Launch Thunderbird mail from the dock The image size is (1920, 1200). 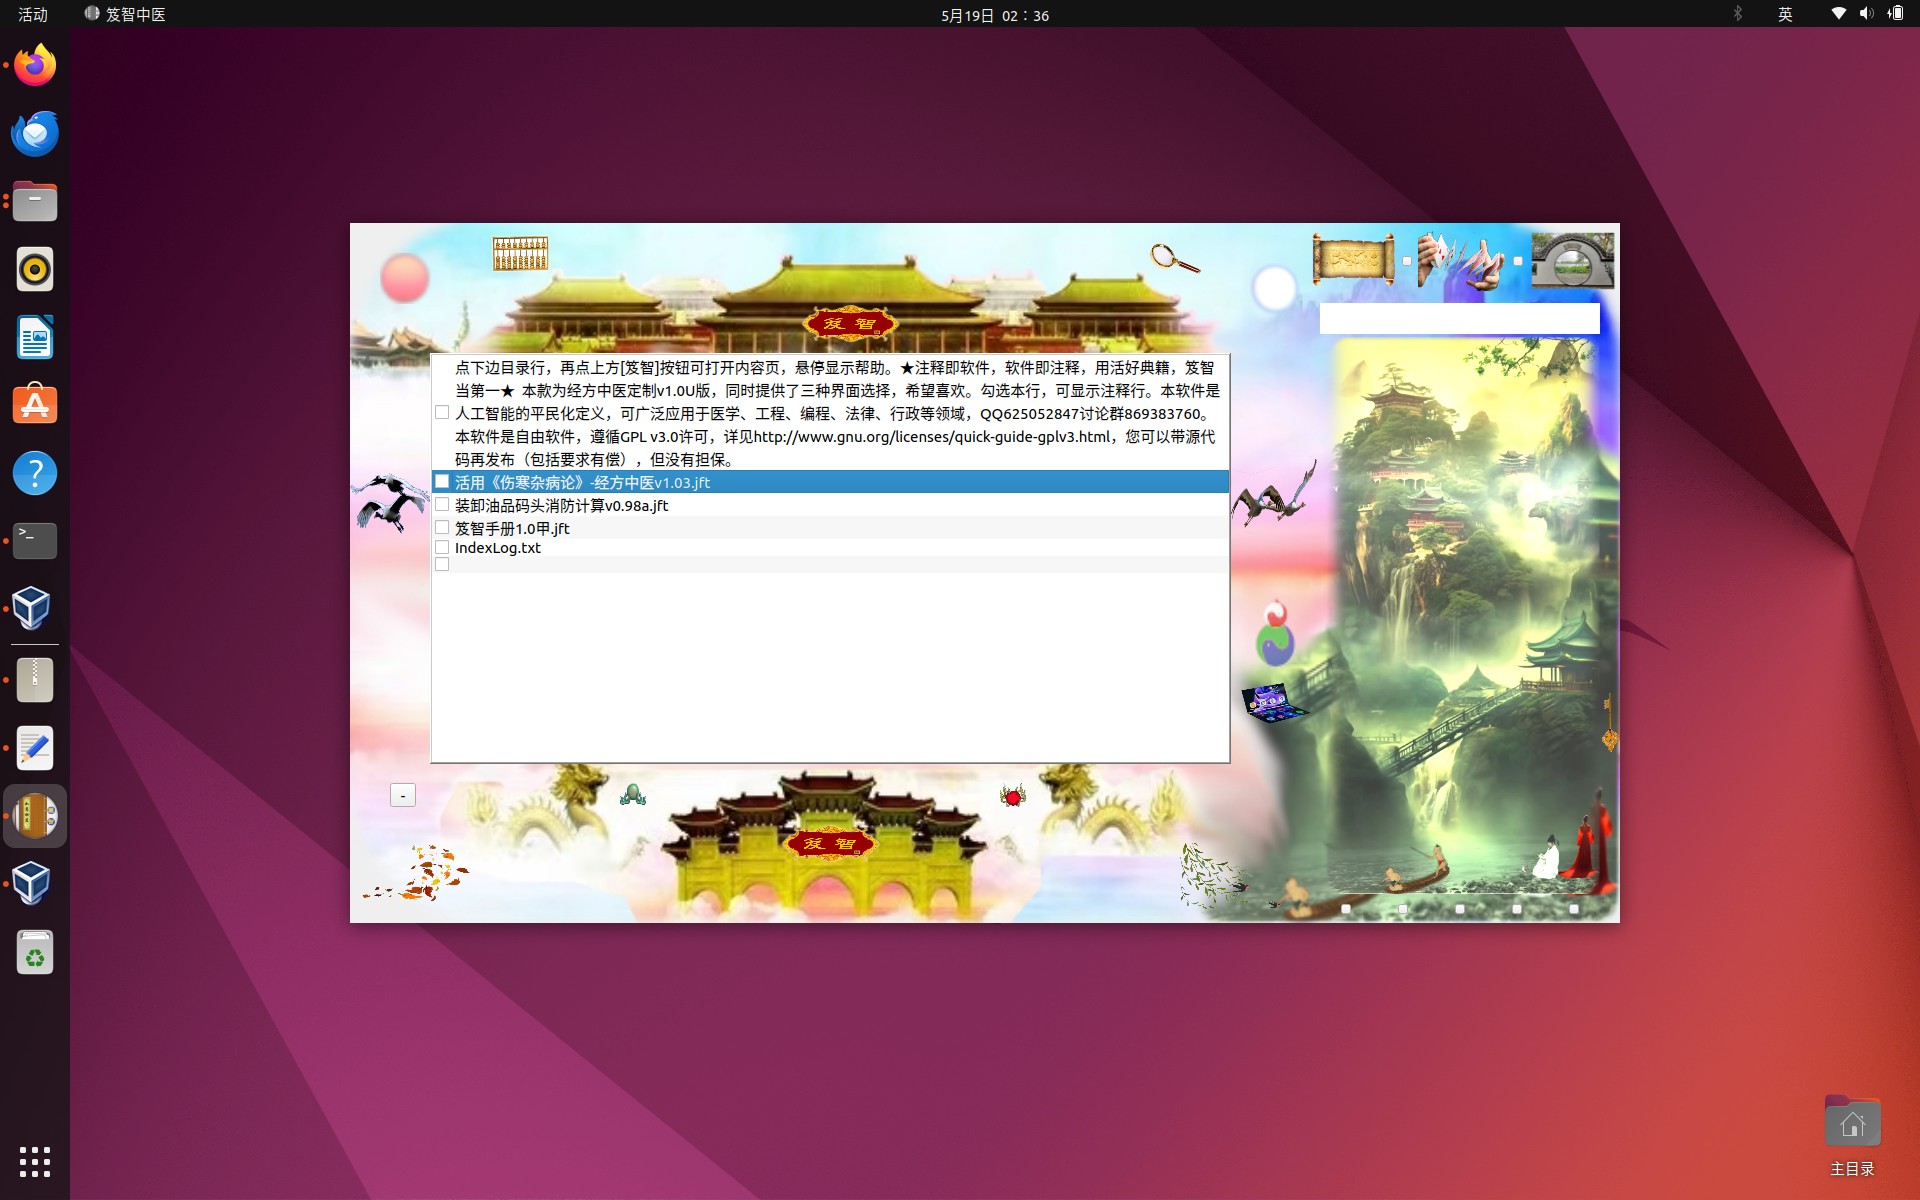(35, 133)
